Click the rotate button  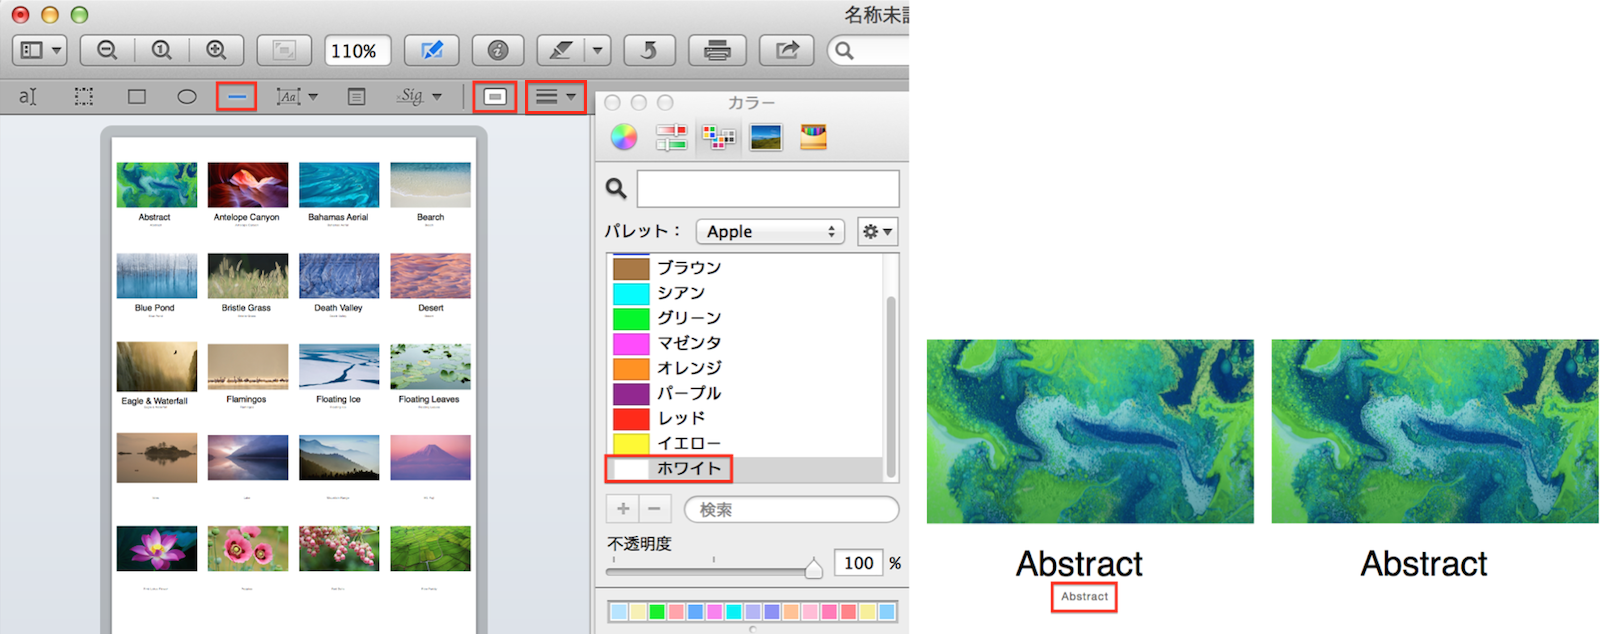(649, 50)
